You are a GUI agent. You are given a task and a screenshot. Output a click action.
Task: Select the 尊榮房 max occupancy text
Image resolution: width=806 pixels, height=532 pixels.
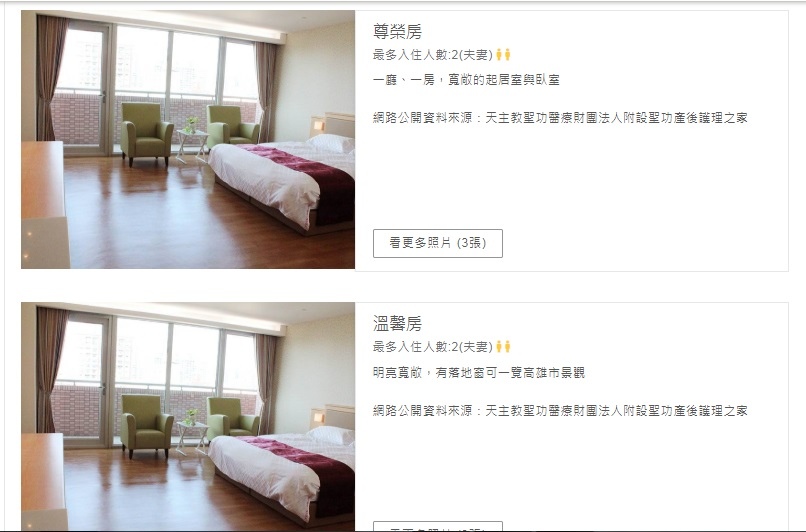pyautogui.click(x=433, y=55)
